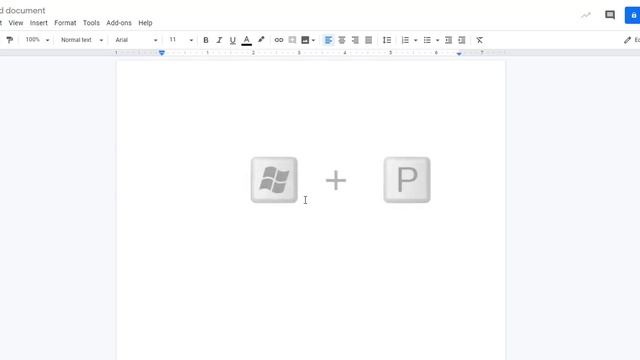Open the Help menu
The image size is (640, 360).
(145, 23)
